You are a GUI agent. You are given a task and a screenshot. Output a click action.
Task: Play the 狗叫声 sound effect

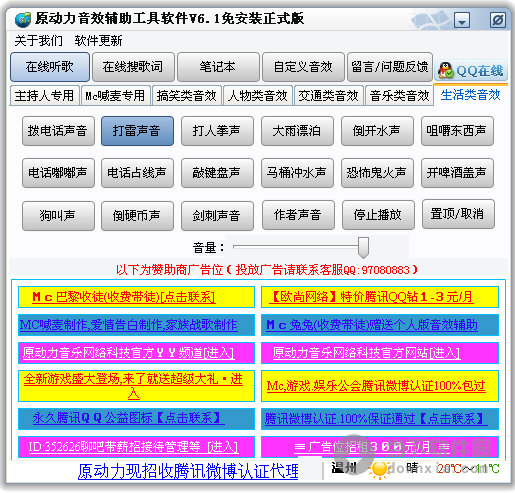(x=58, y=216)
